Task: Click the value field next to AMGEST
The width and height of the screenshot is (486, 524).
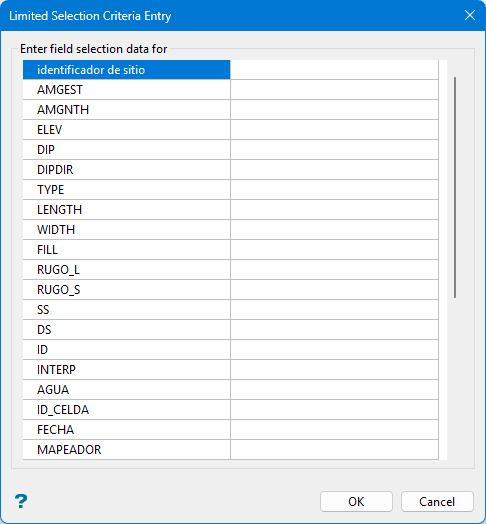Action: coord(334,90)
